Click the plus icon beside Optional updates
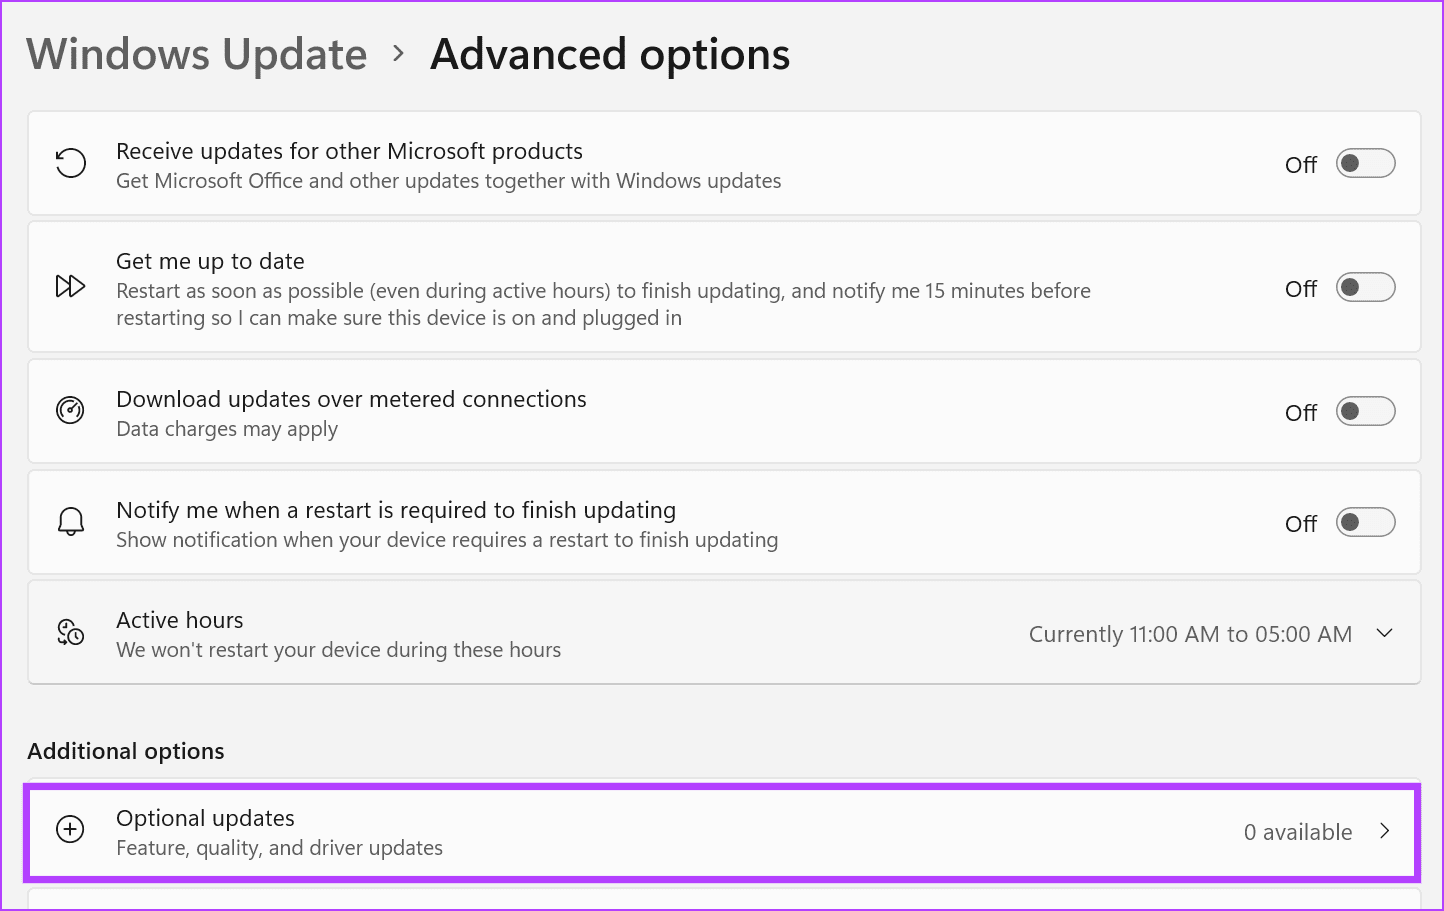This screenshot has width=1444, height=911. click(70, 830)
